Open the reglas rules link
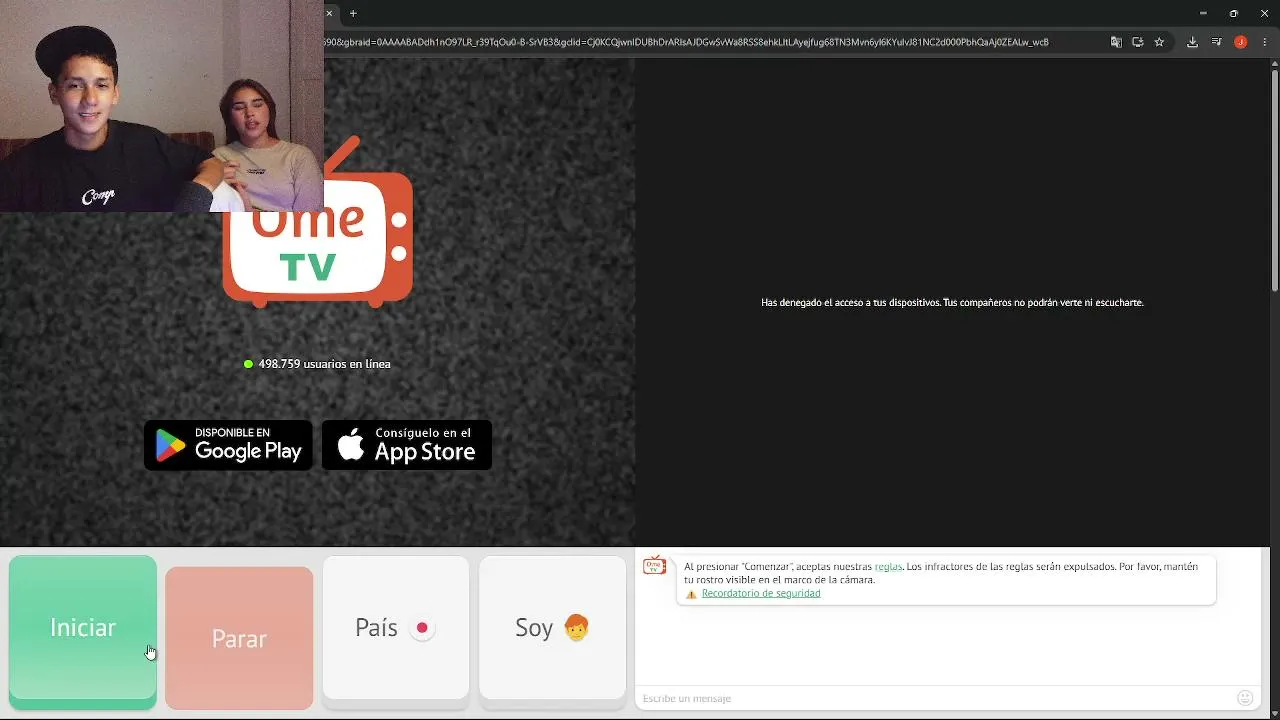 pyautogui.click(x=888, y=567)
